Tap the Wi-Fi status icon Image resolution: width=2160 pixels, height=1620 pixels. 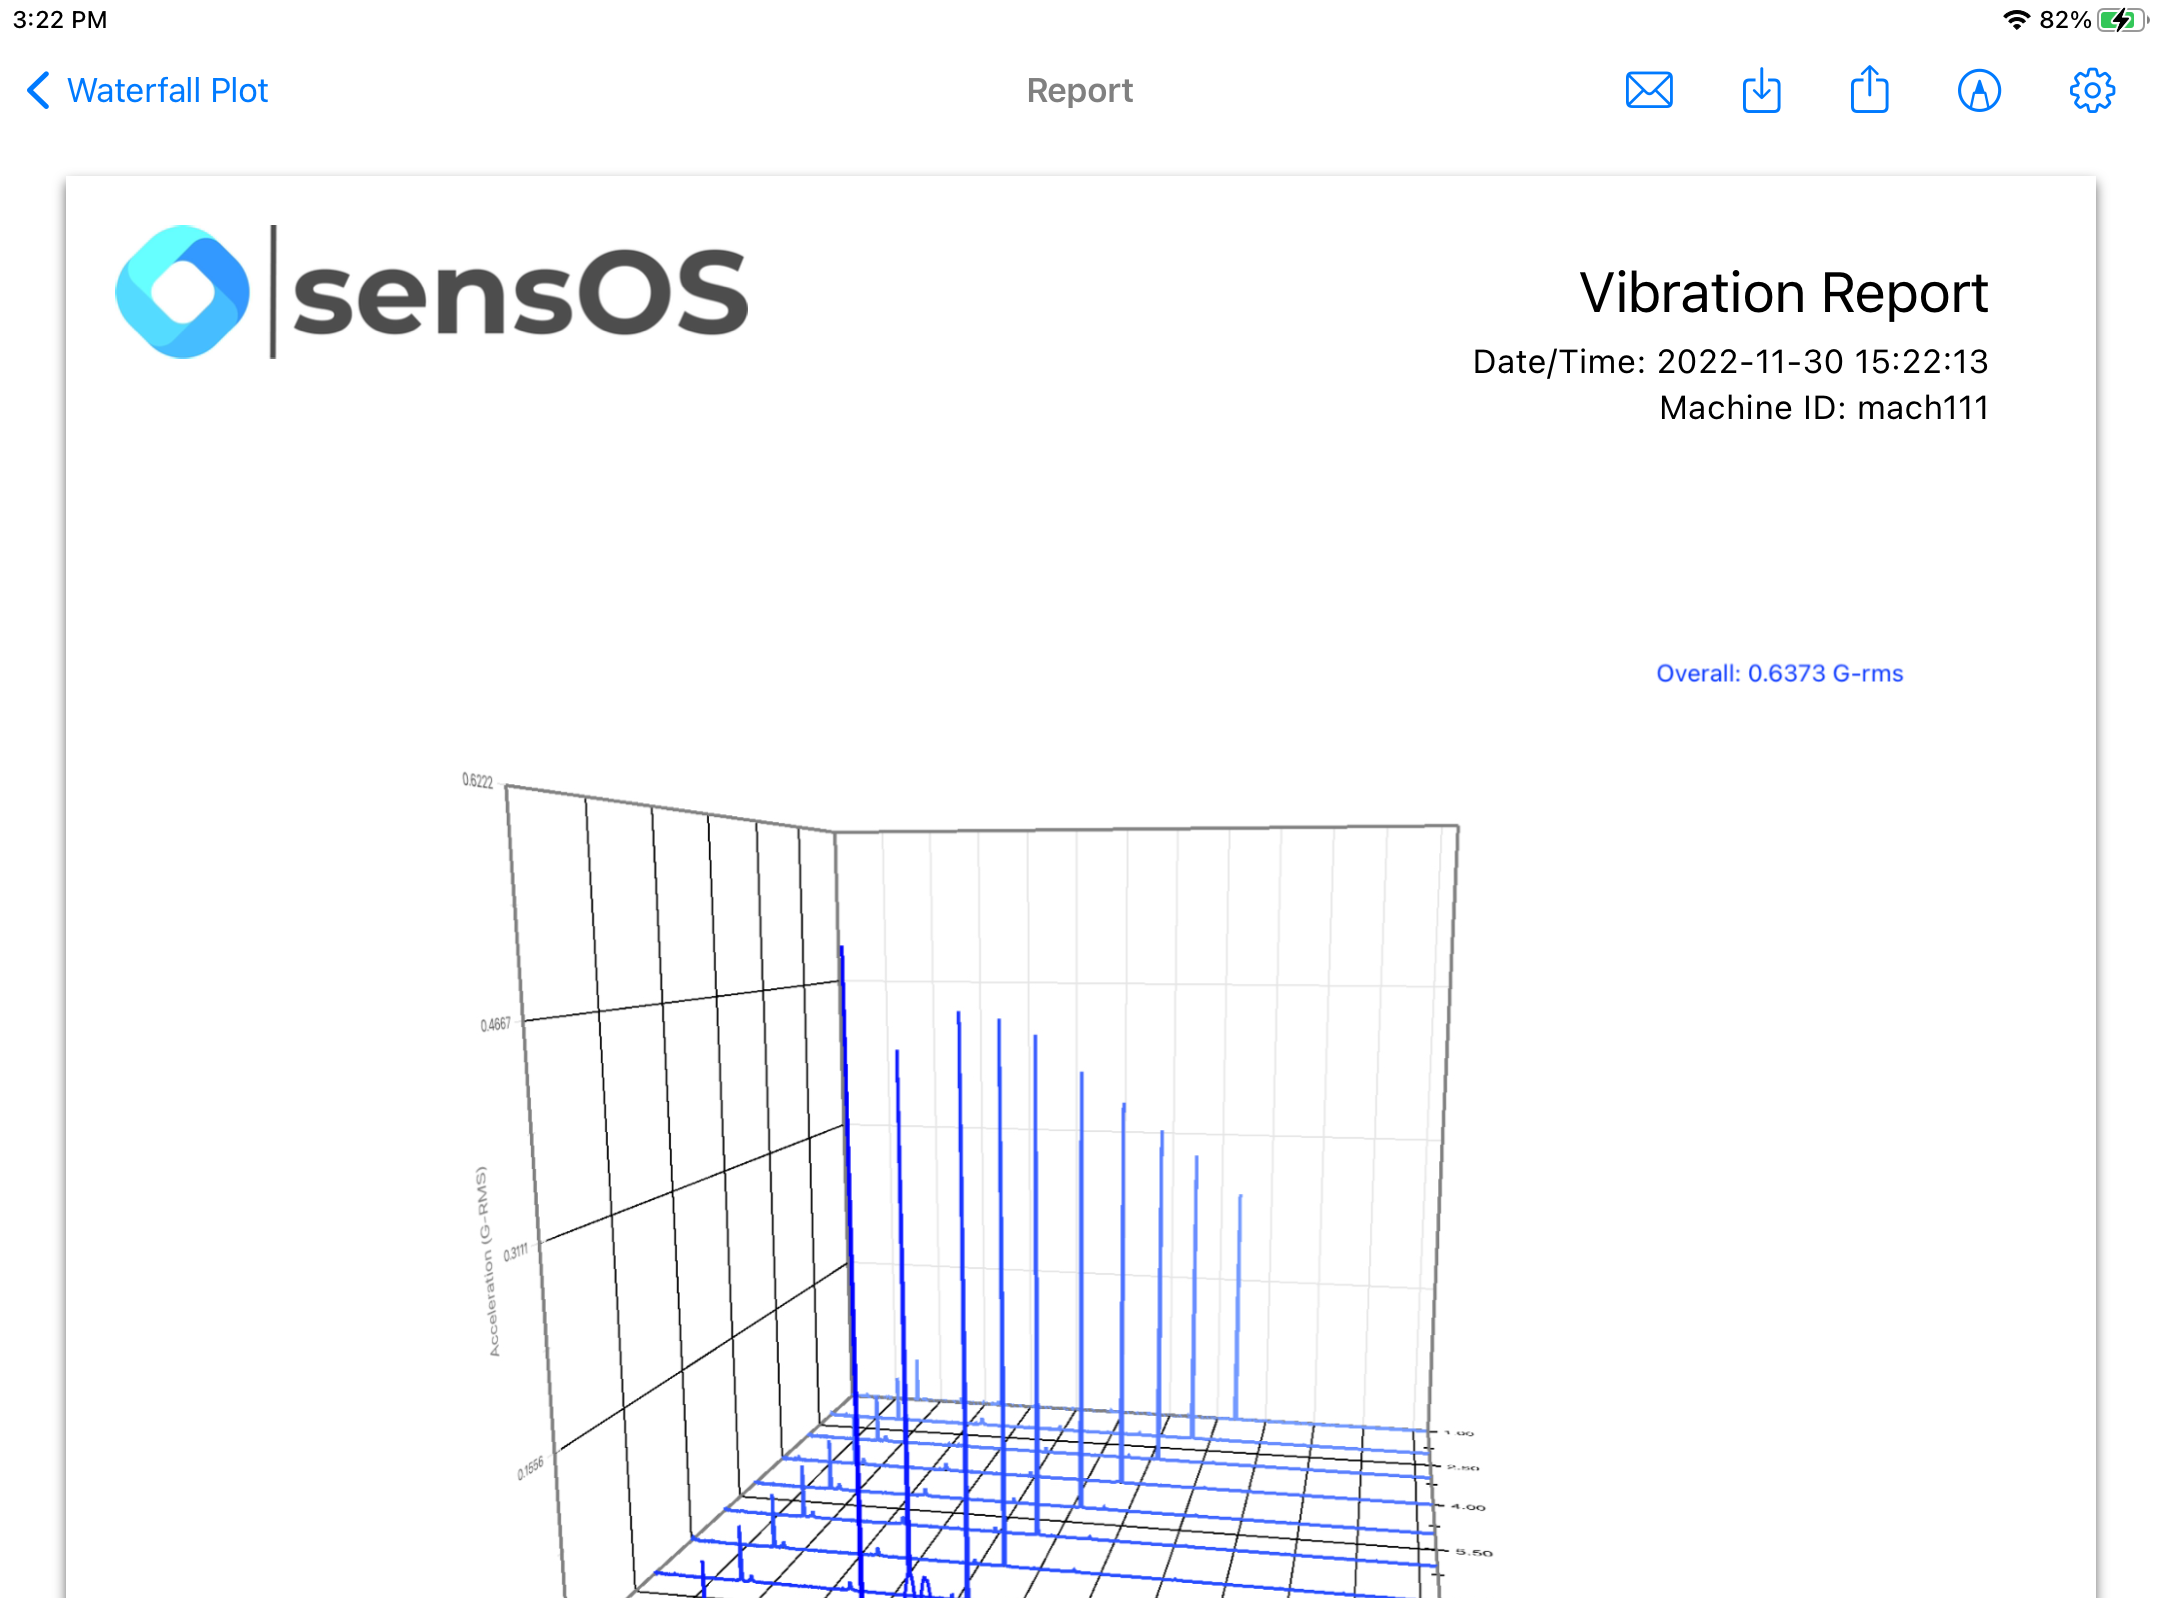pos(2016,20)
